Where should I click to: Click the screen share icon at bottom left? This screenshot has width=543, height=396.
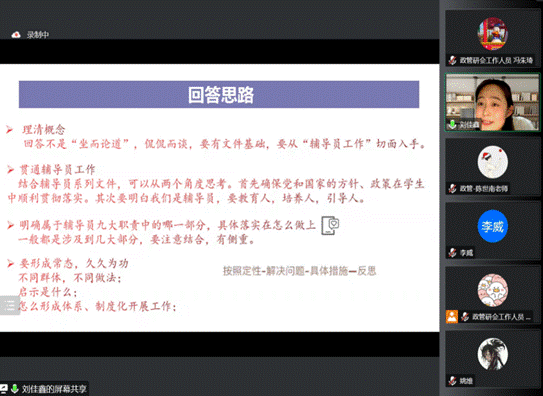pos(3,388)
